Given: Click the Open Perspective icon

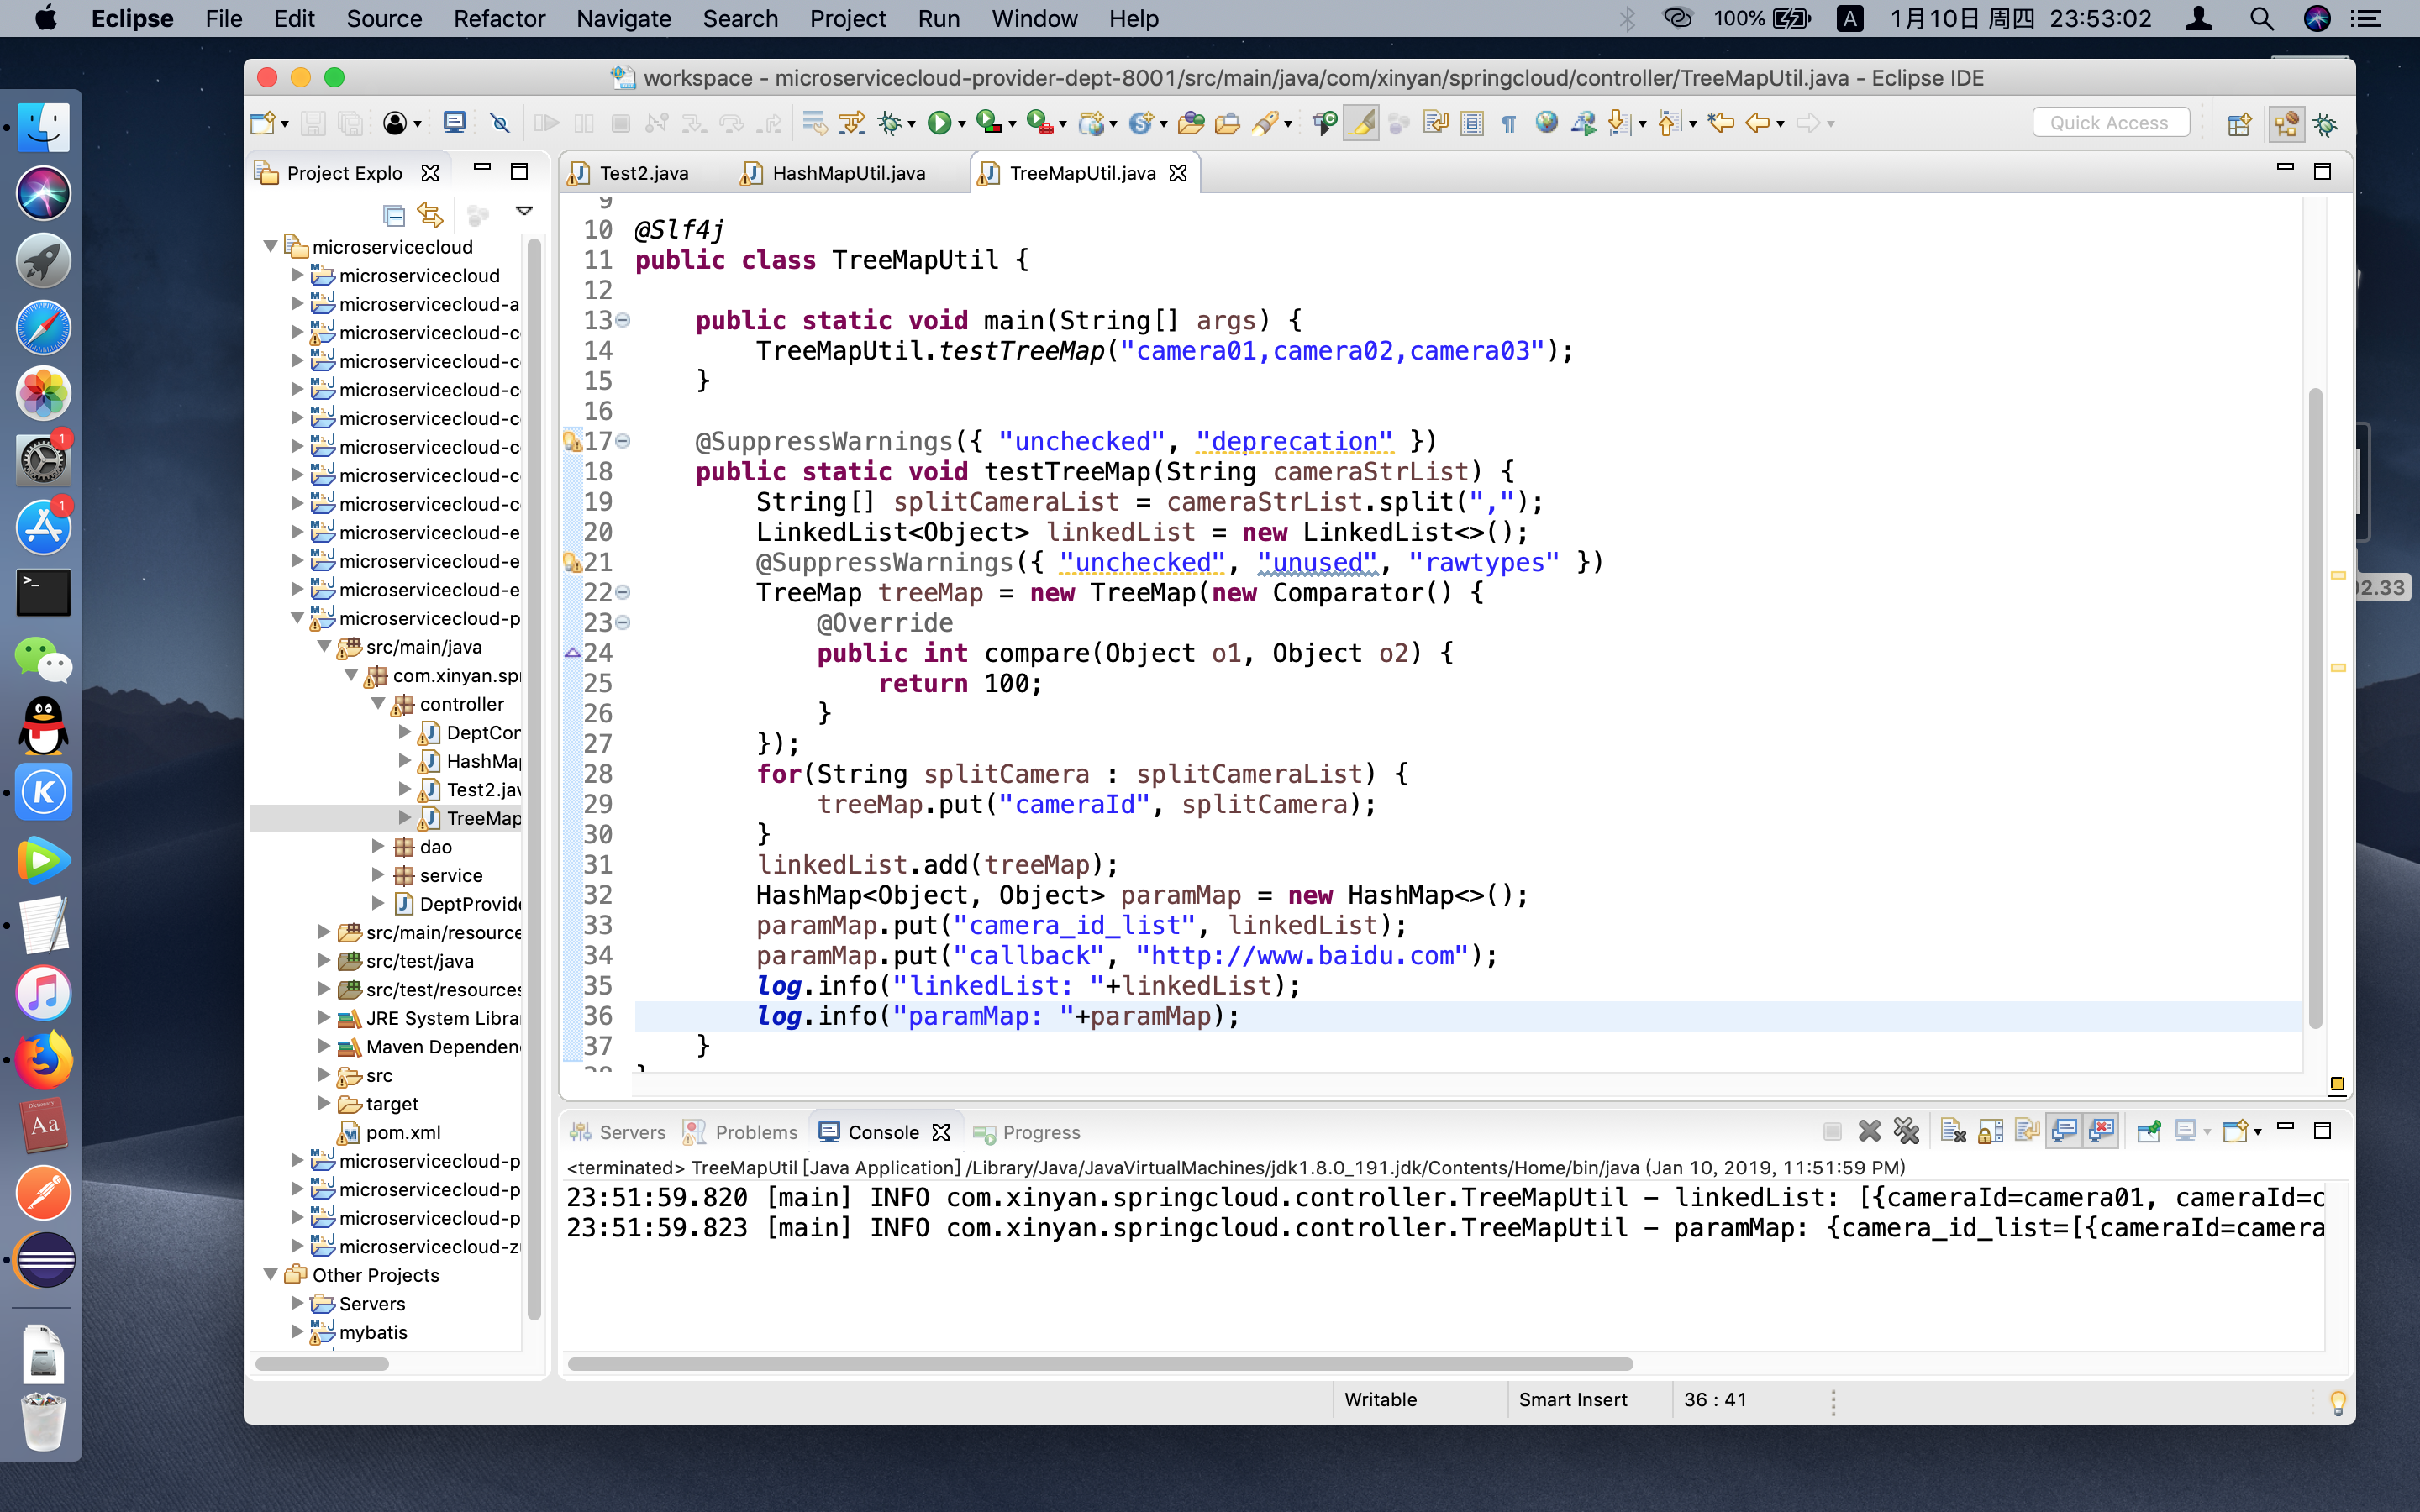Looking at the screenshot, I should (x=2239, y=124).
